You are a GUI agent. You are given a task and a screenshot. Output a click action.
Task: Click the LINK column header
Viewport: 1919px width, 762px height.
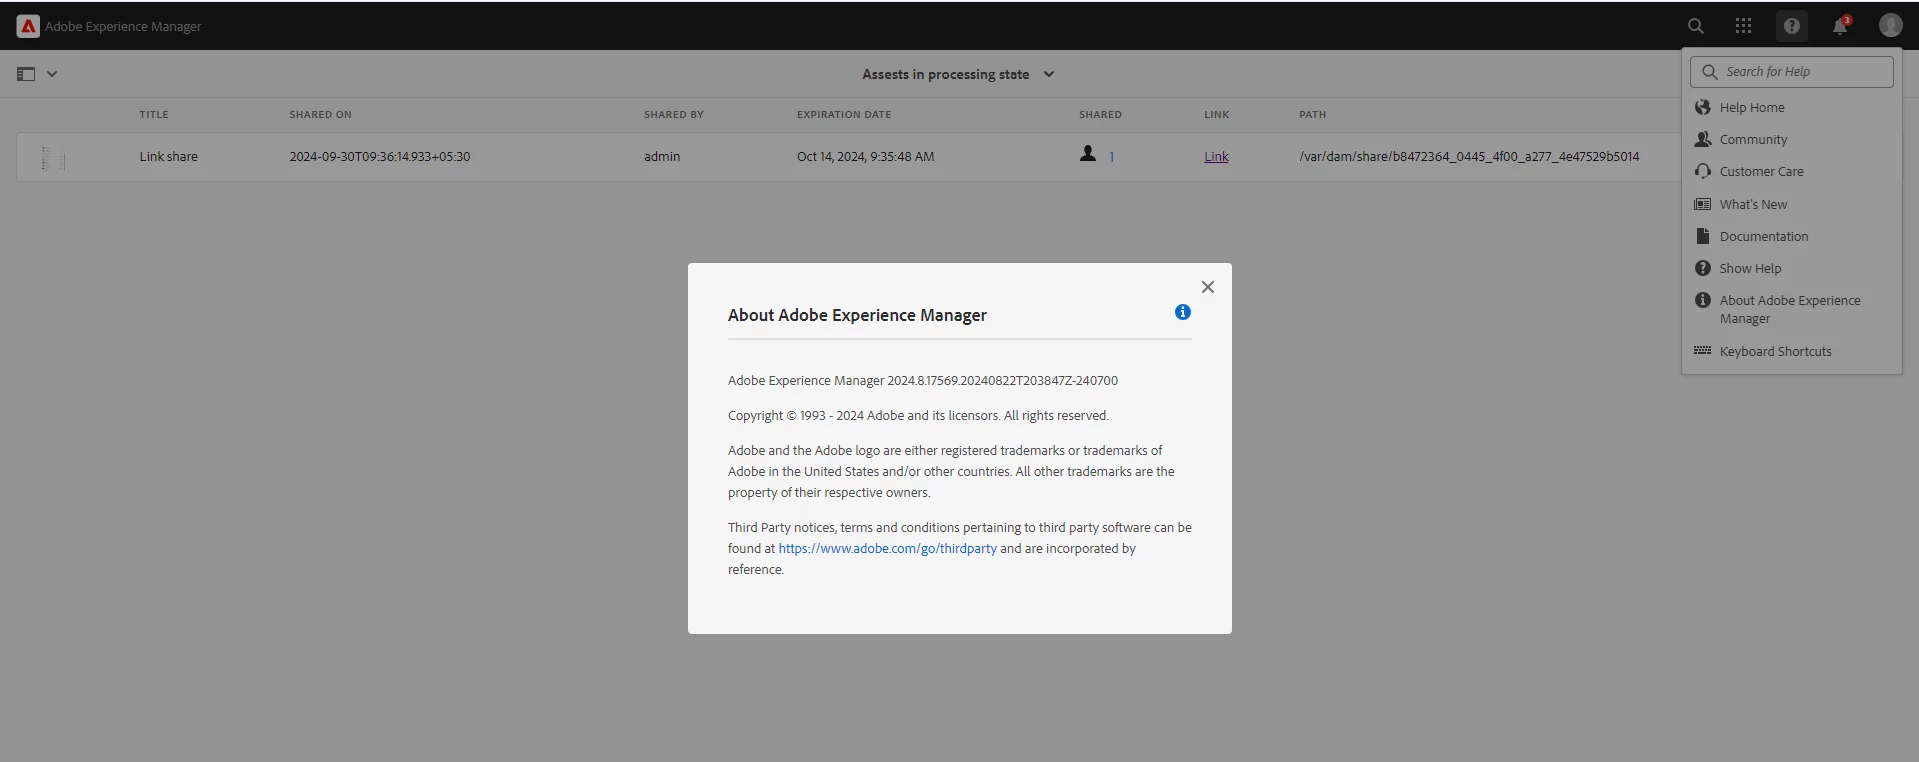pyautogui.click(x=1217, y=114)
